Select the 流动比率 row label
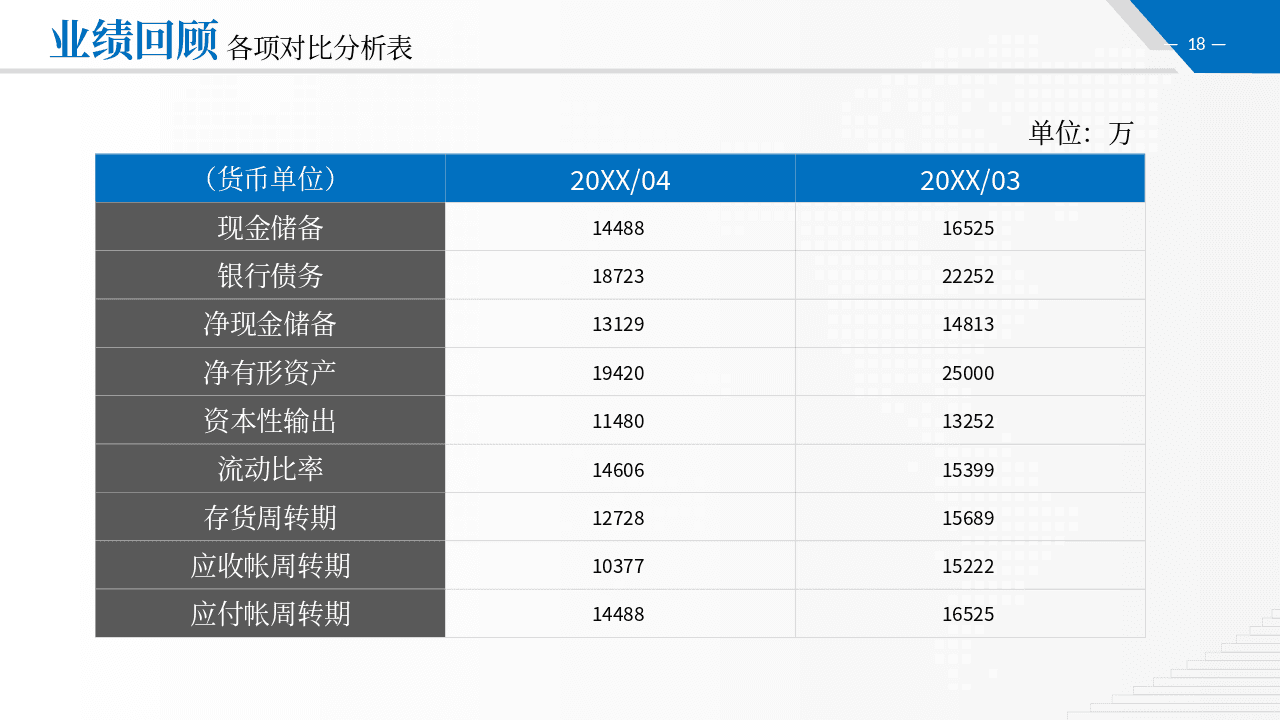 (270, 468)
